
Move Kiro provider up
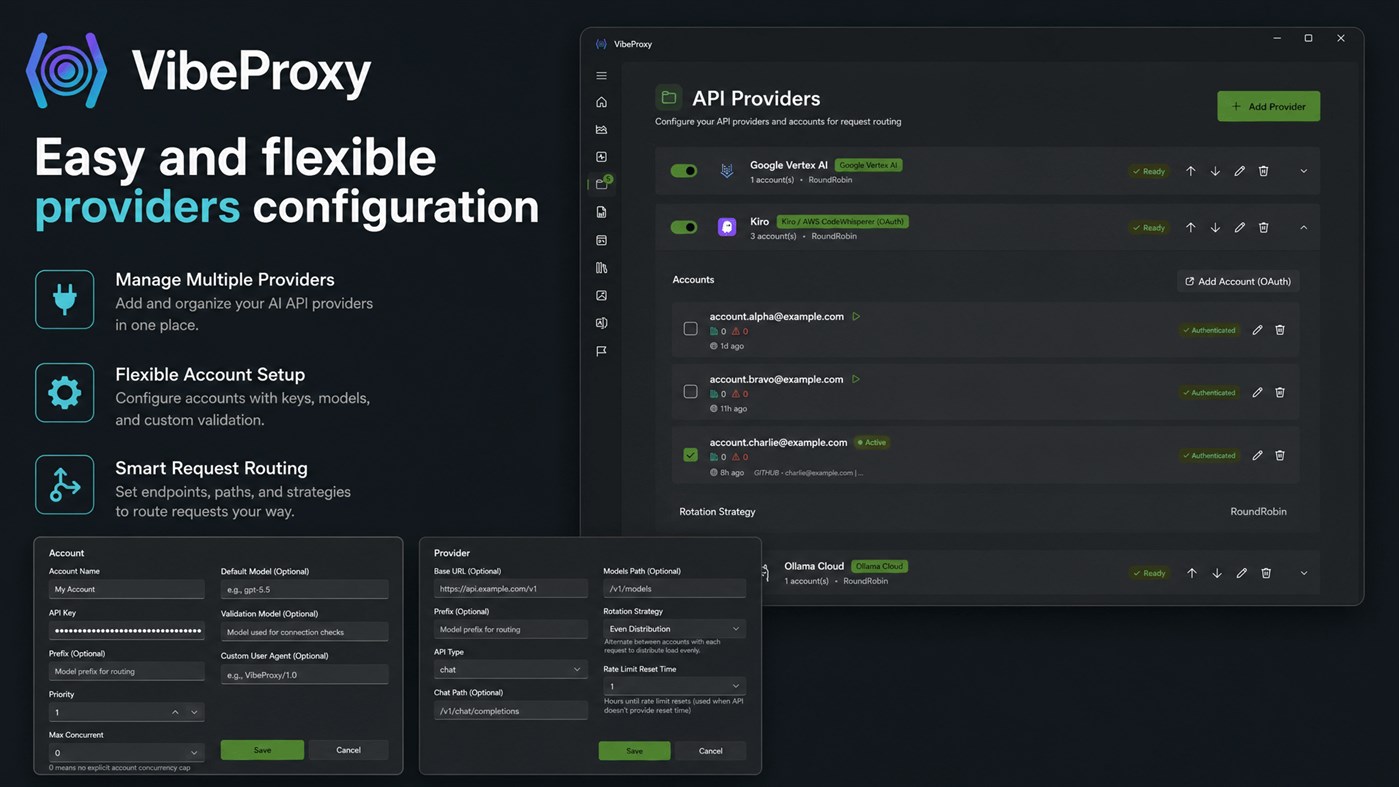[x=1190, y=227]
